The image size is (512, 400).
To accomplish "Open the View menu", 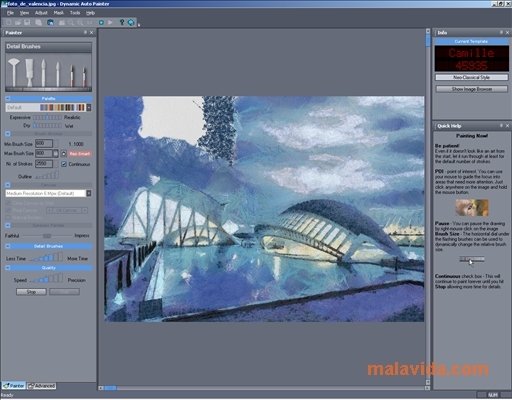I will [24, 13].
